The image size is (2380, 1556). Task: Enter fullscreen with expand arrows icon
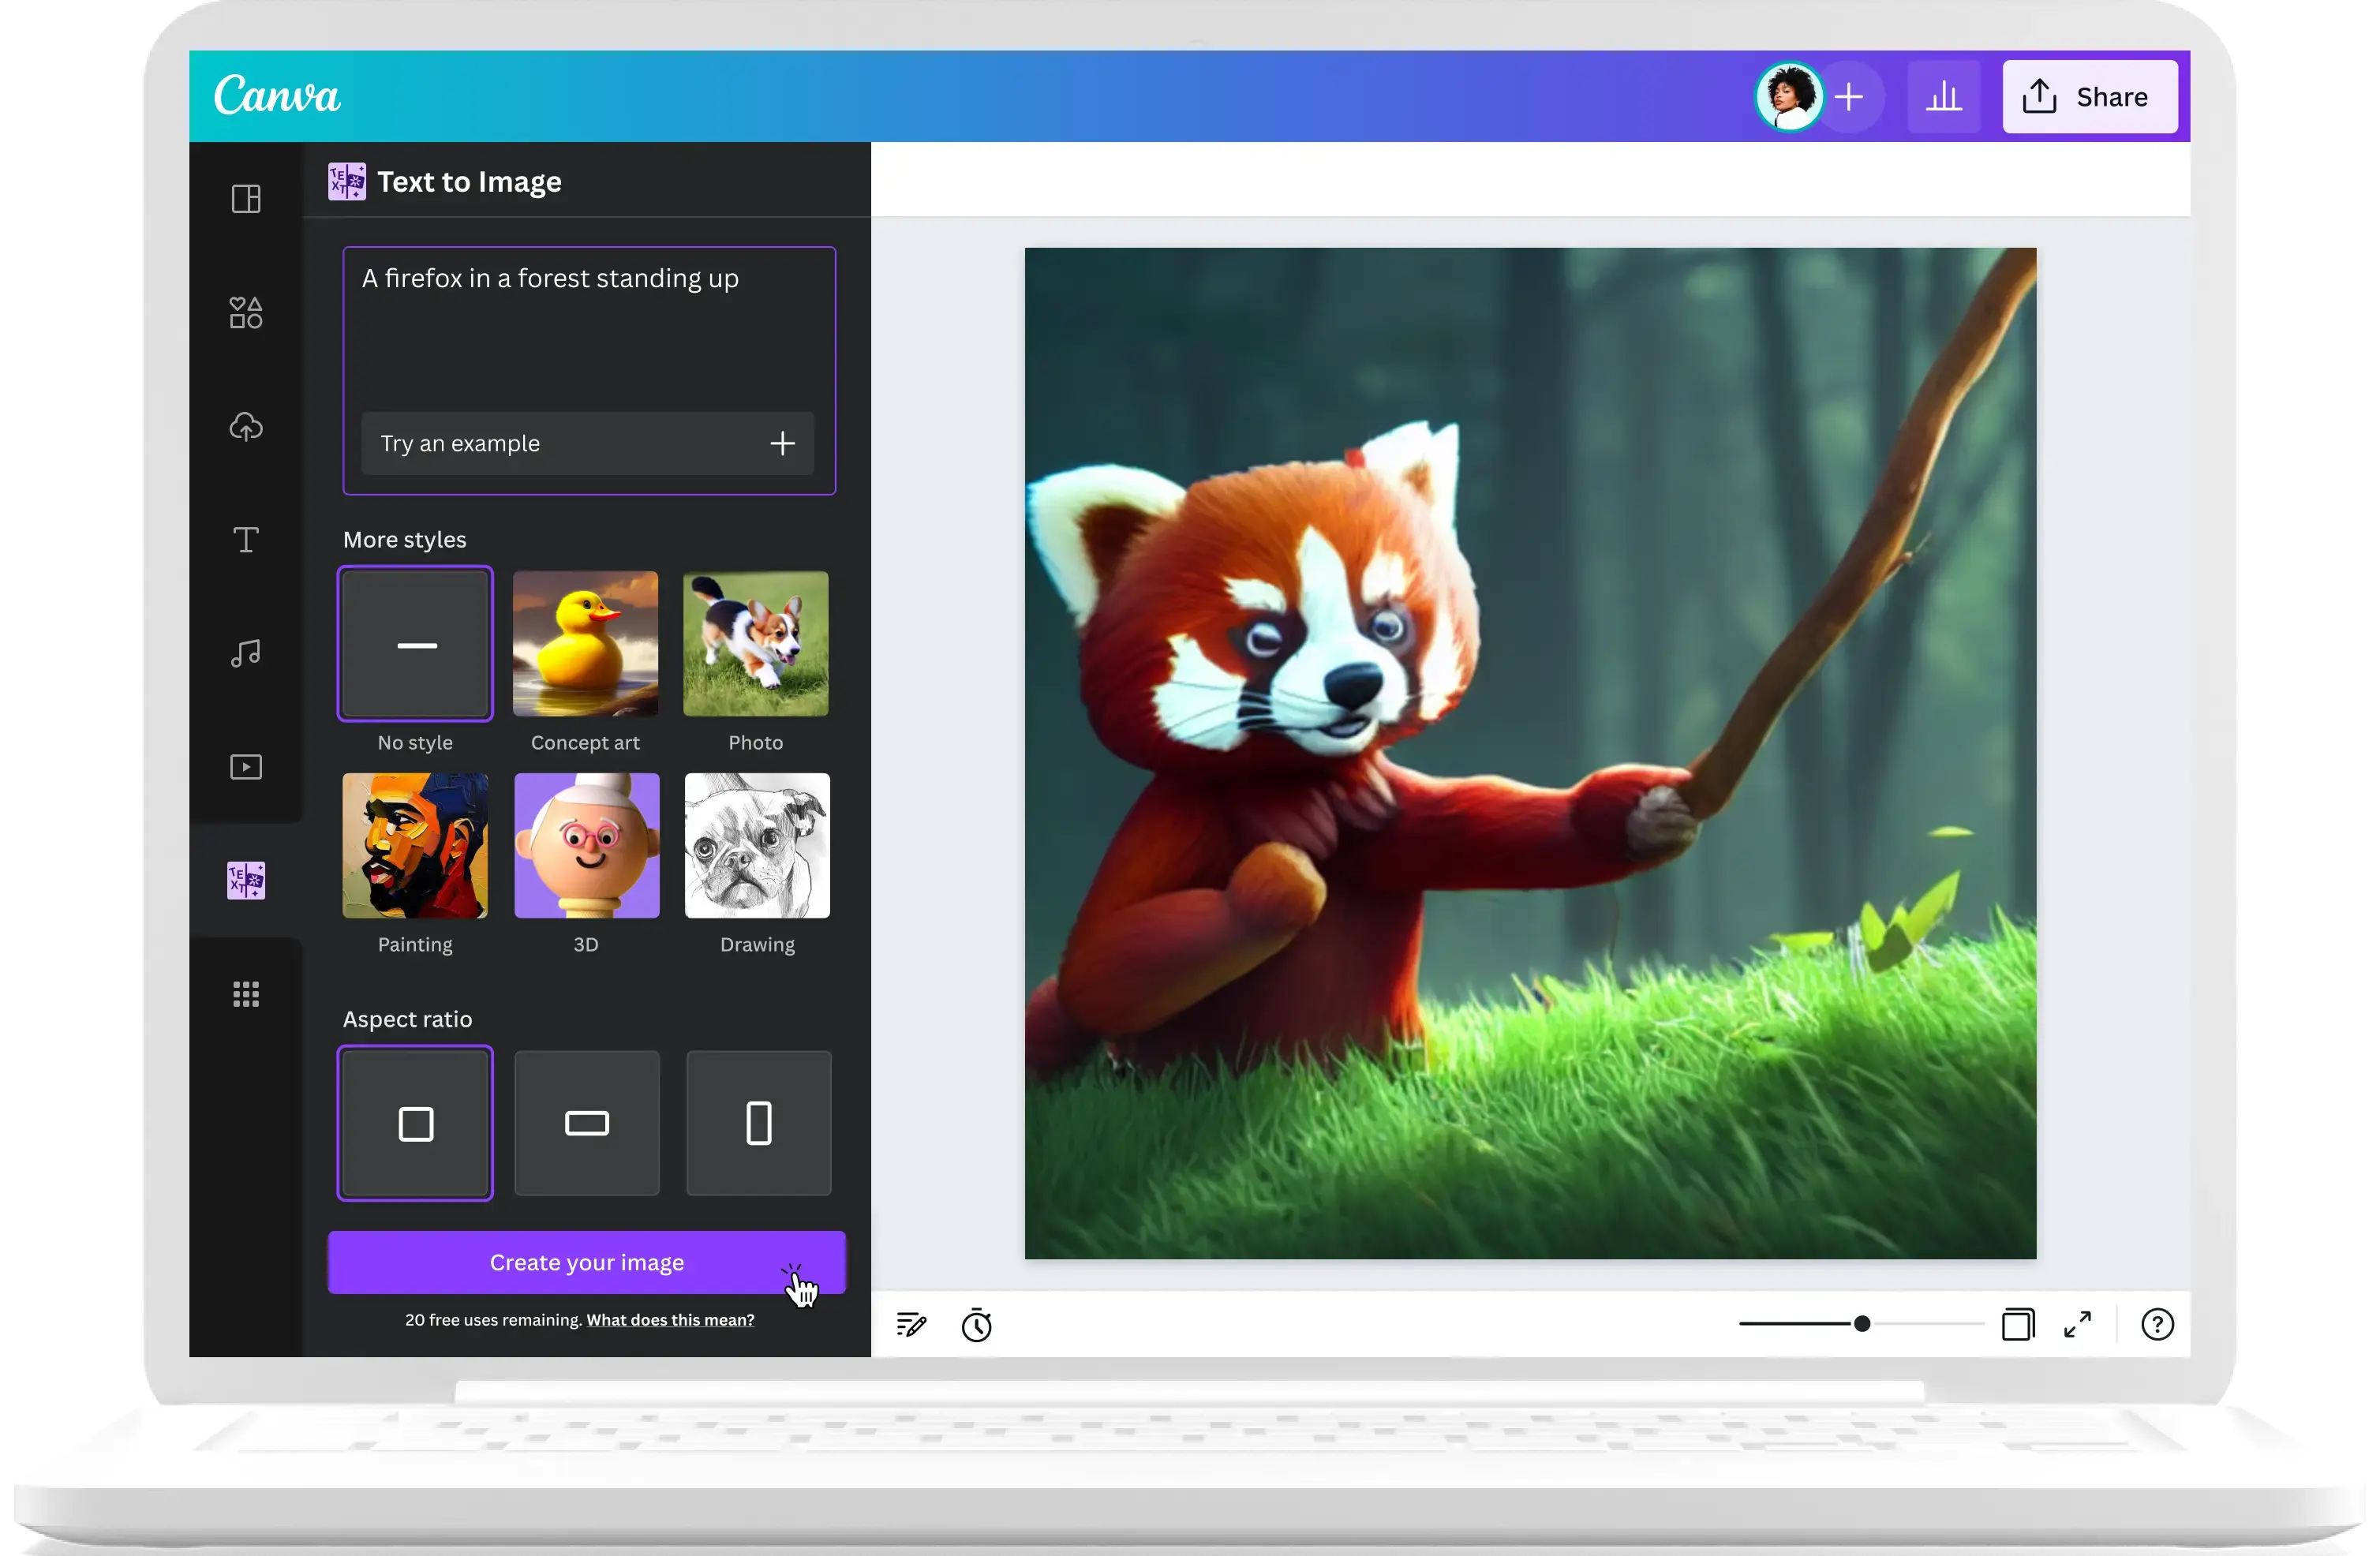(x=2078, y=1325)
